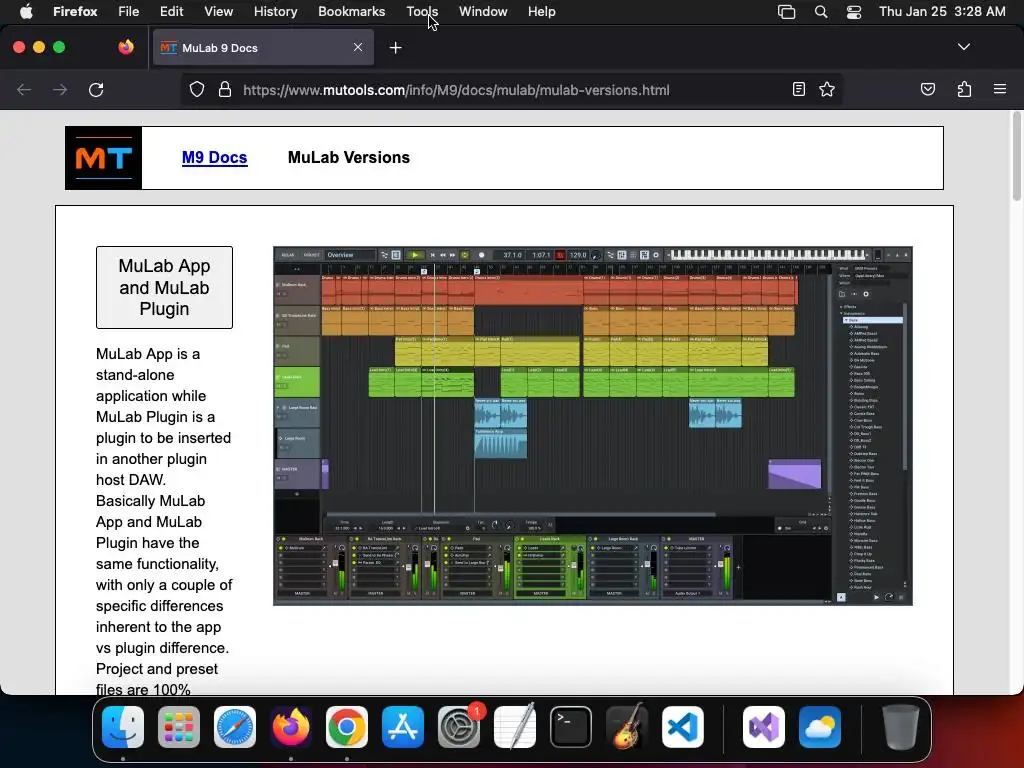Open the tracking protection shield icon
The width and height of the screenshot is (1024, 768).
[197, 90]
